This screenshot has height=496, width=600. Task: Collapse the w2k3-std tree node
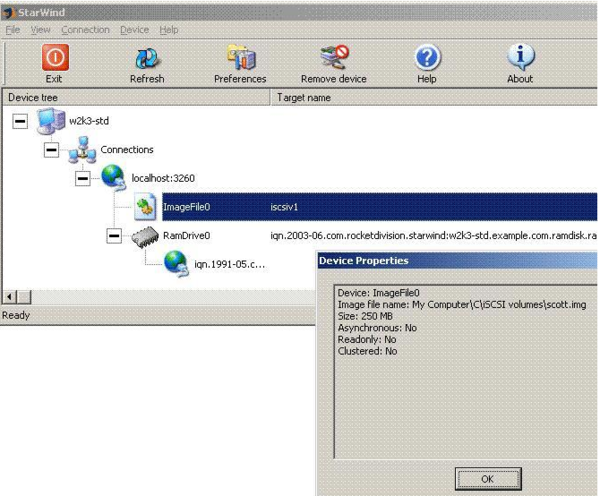20,121
